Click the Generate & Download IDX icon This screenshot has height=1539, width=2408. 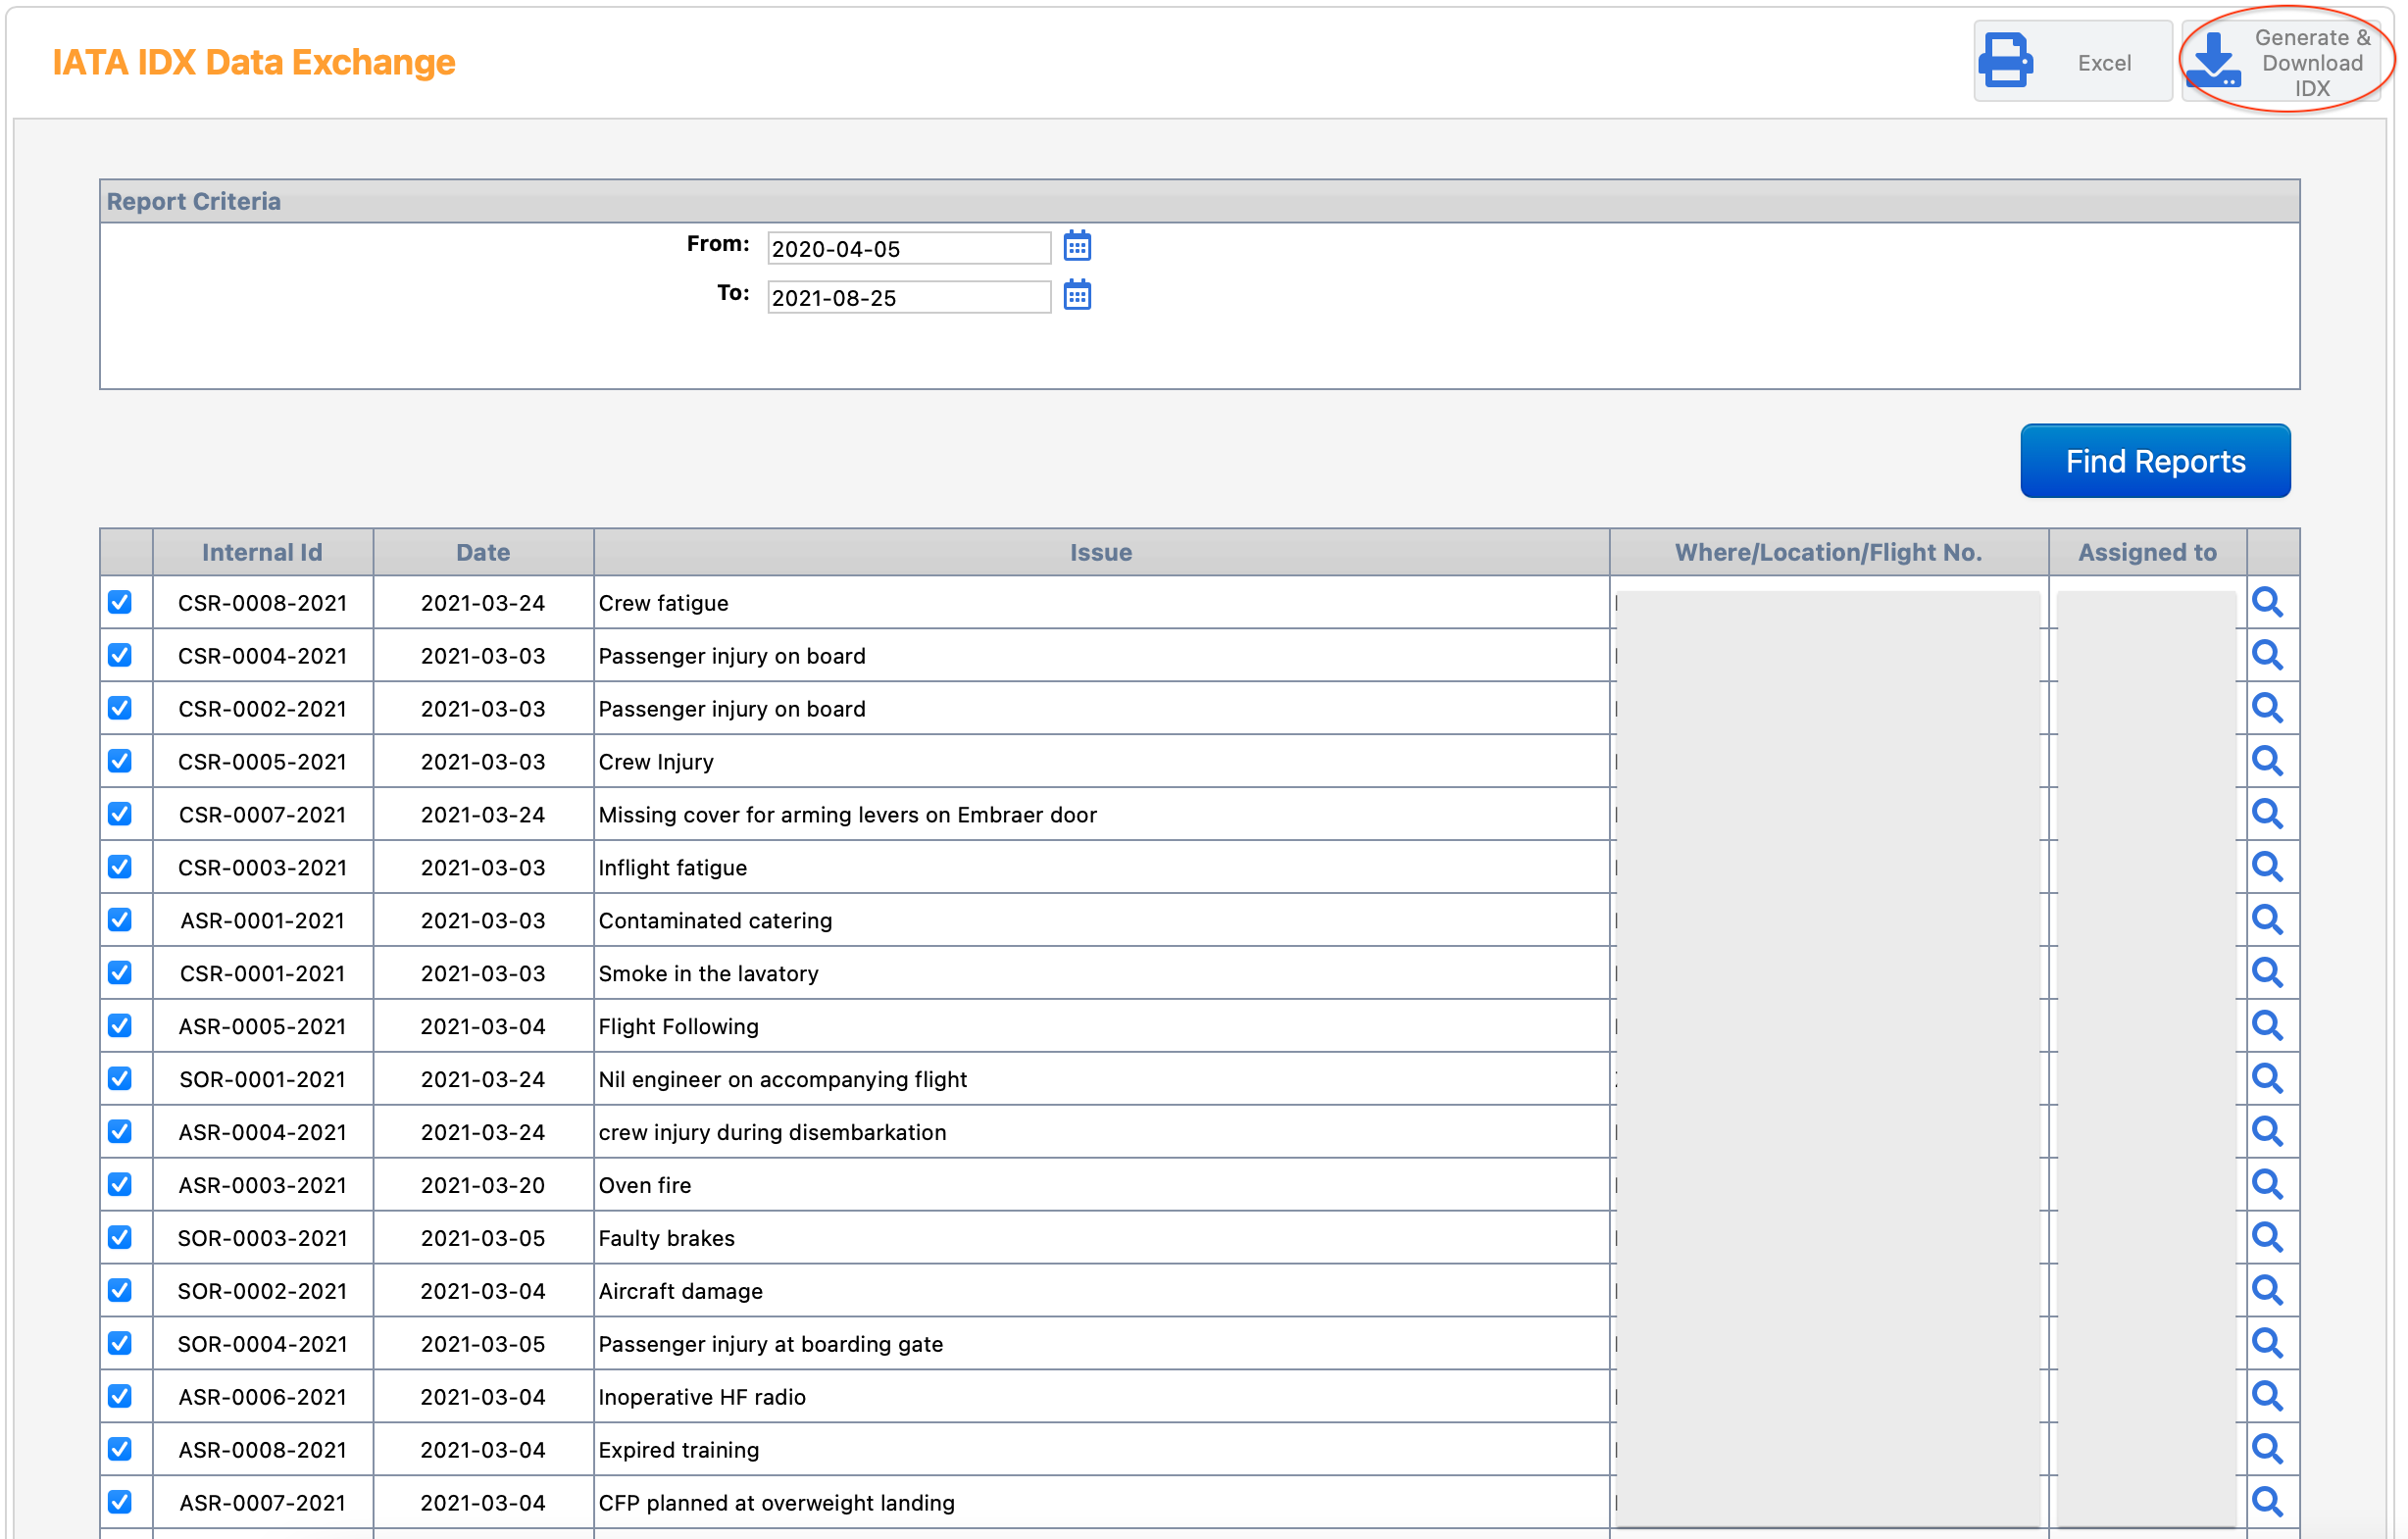2213,60
